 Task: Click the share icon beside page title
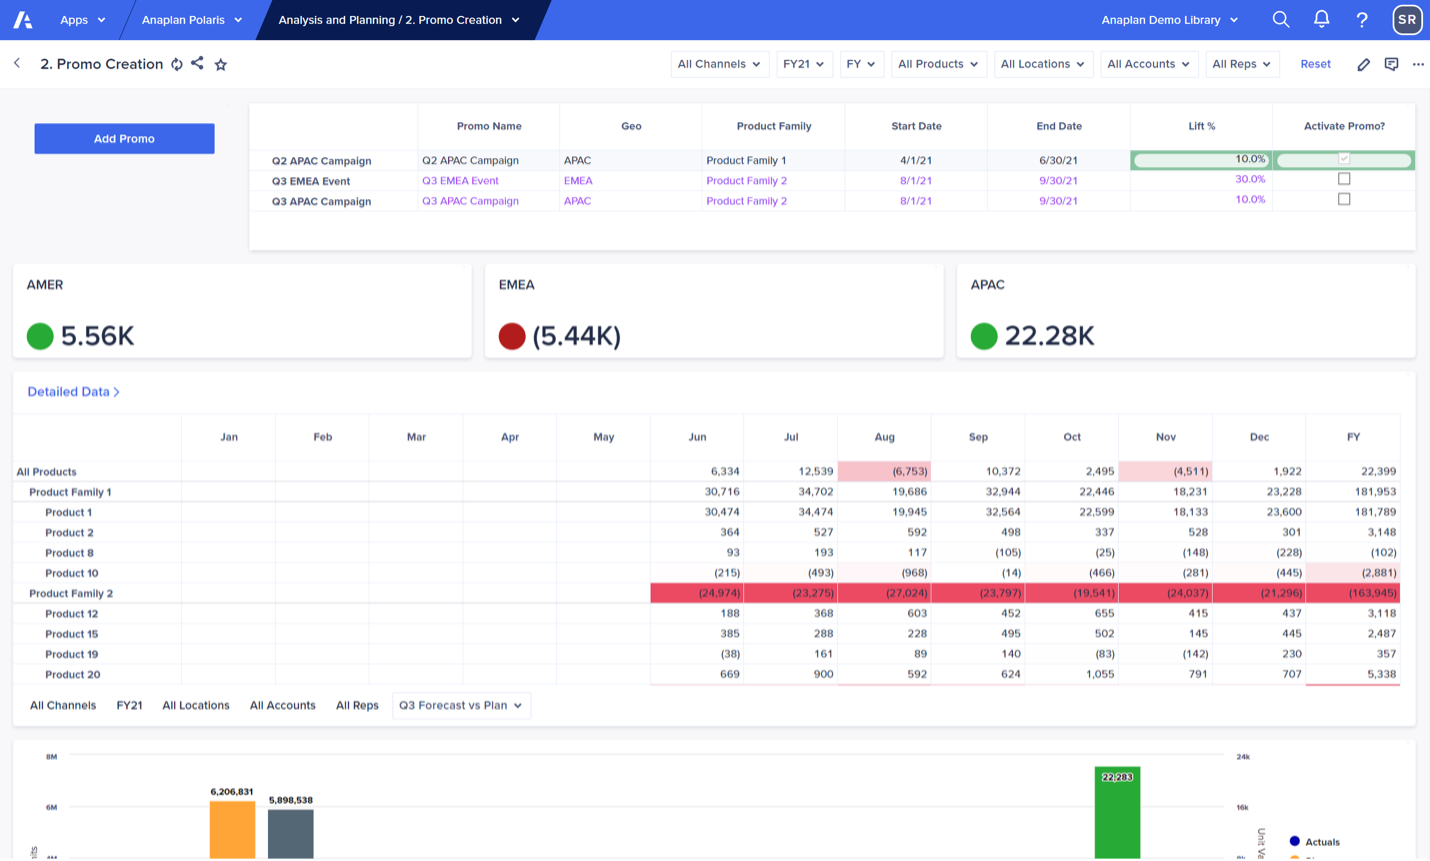tap(197, 63)
